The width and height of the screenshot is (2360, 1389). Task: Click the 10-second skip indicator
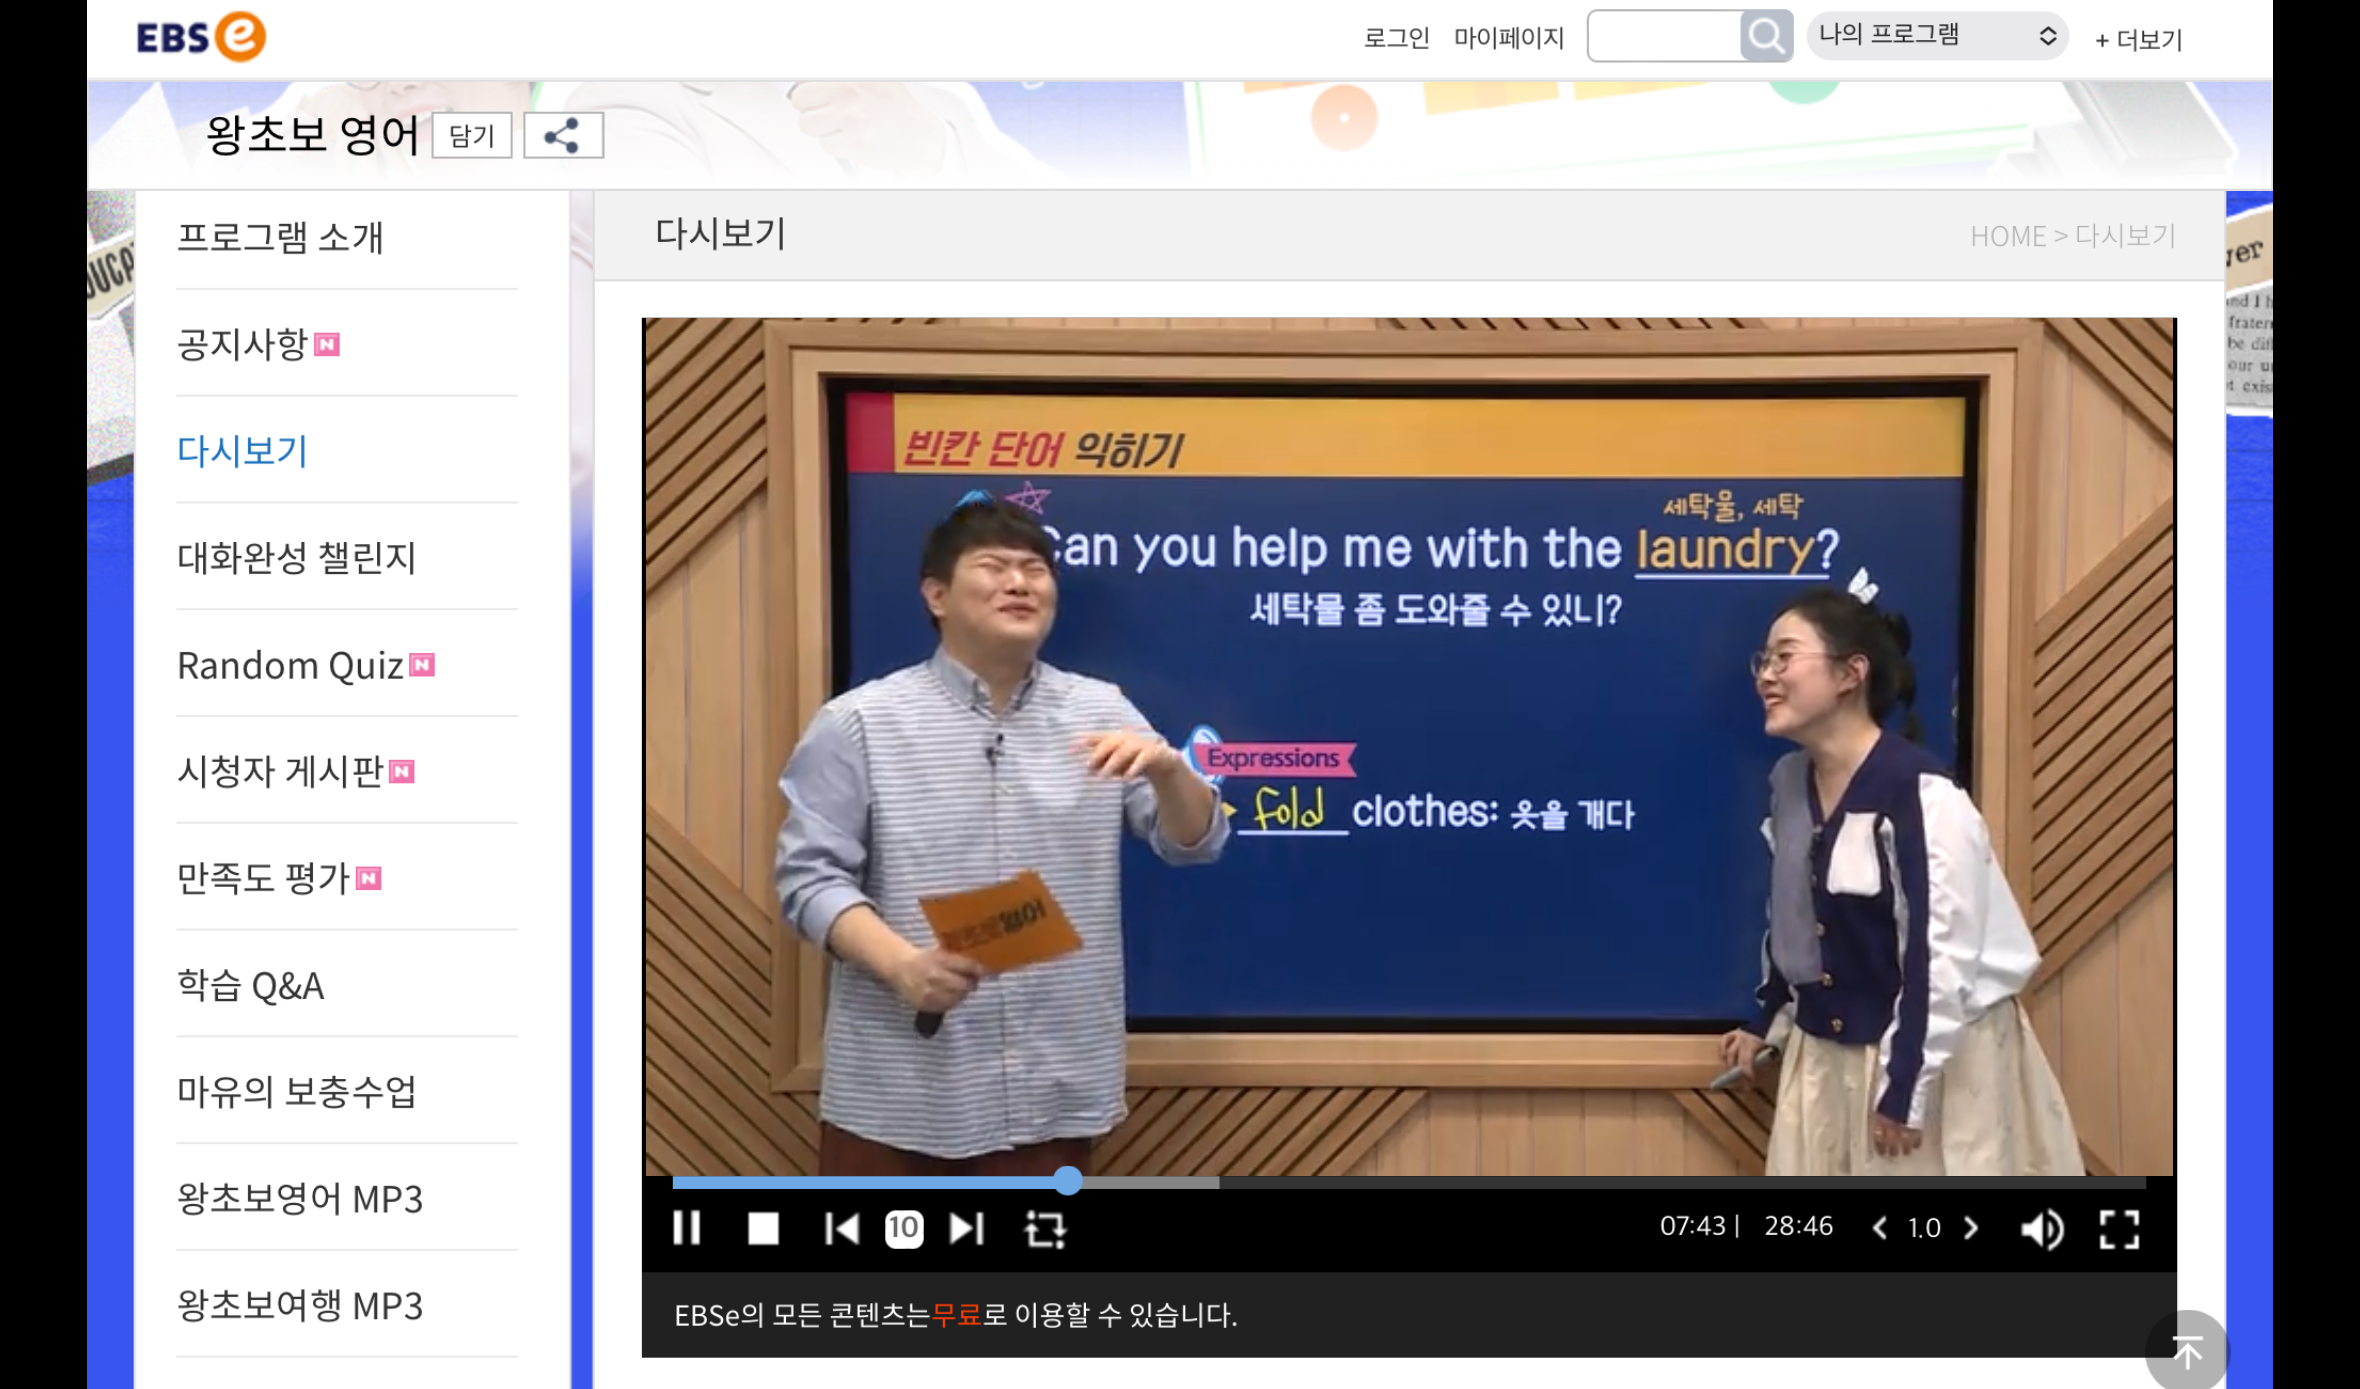point(904,1228)
